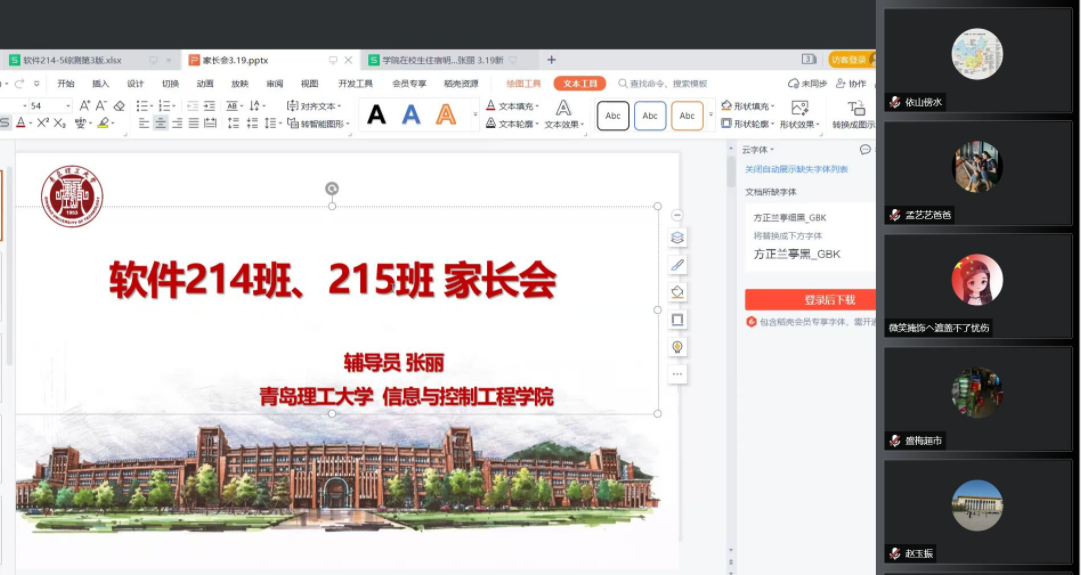This screenshot has width=1081, height=575.
Task: Open the layers icon beside the slide
Action: click(x=677, y=238)
